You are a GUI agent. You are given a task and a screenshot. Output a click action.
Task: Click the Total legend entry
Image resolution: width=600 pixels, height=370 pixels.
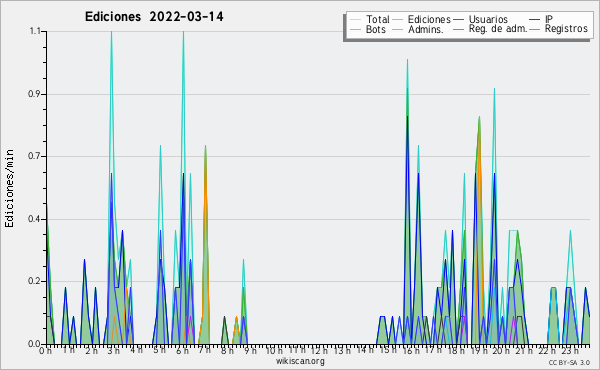point(377,19)
